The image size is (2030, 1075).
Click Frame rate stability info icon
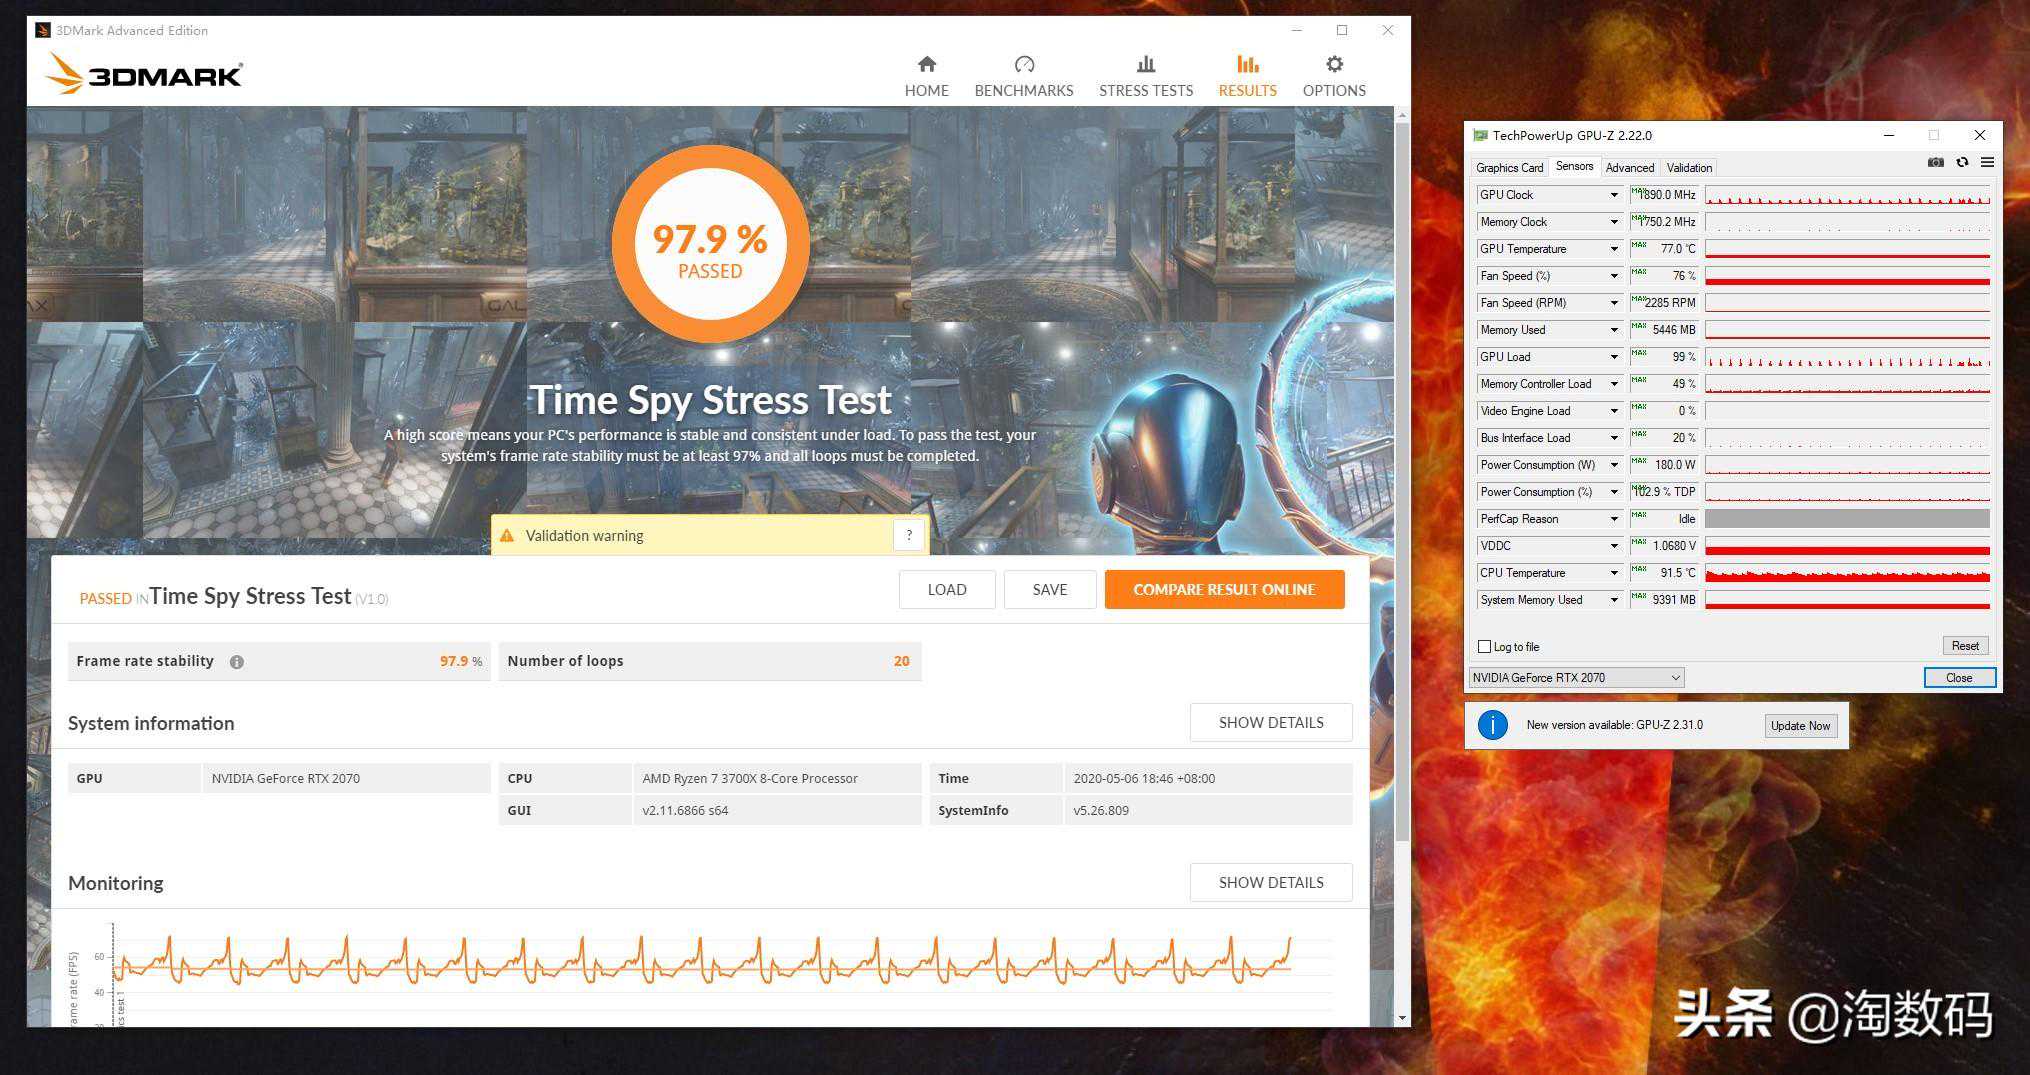237,662
